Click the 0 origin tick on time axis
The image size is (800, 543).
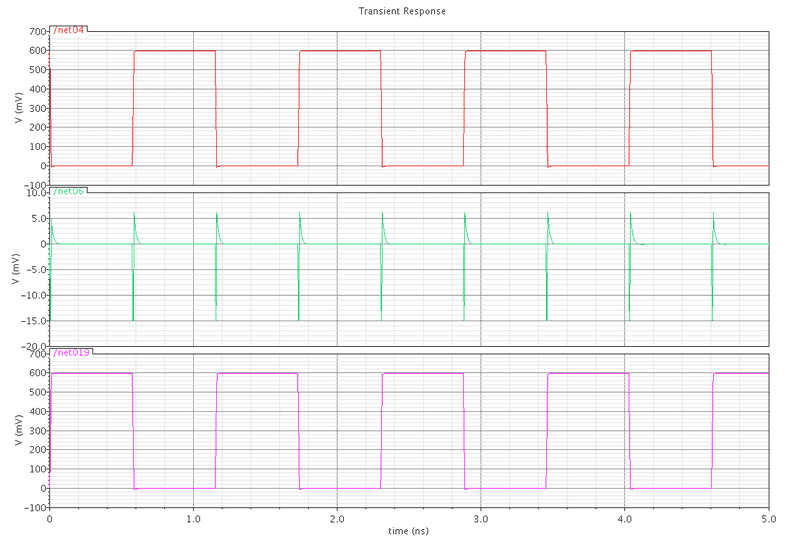49,519
